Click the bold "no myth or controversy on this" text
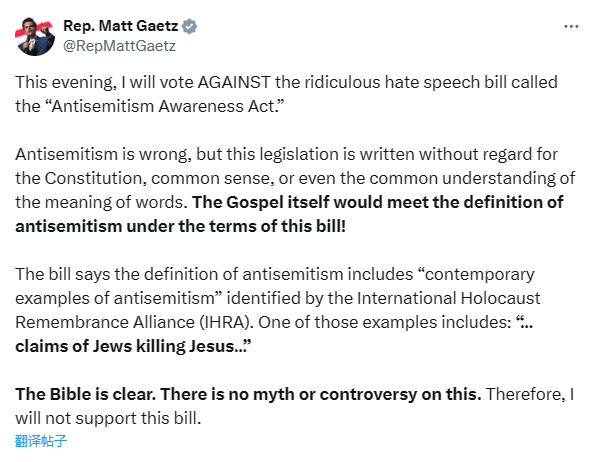The width and height of the screenshot is (597, 462). click(x=353, y=394)
